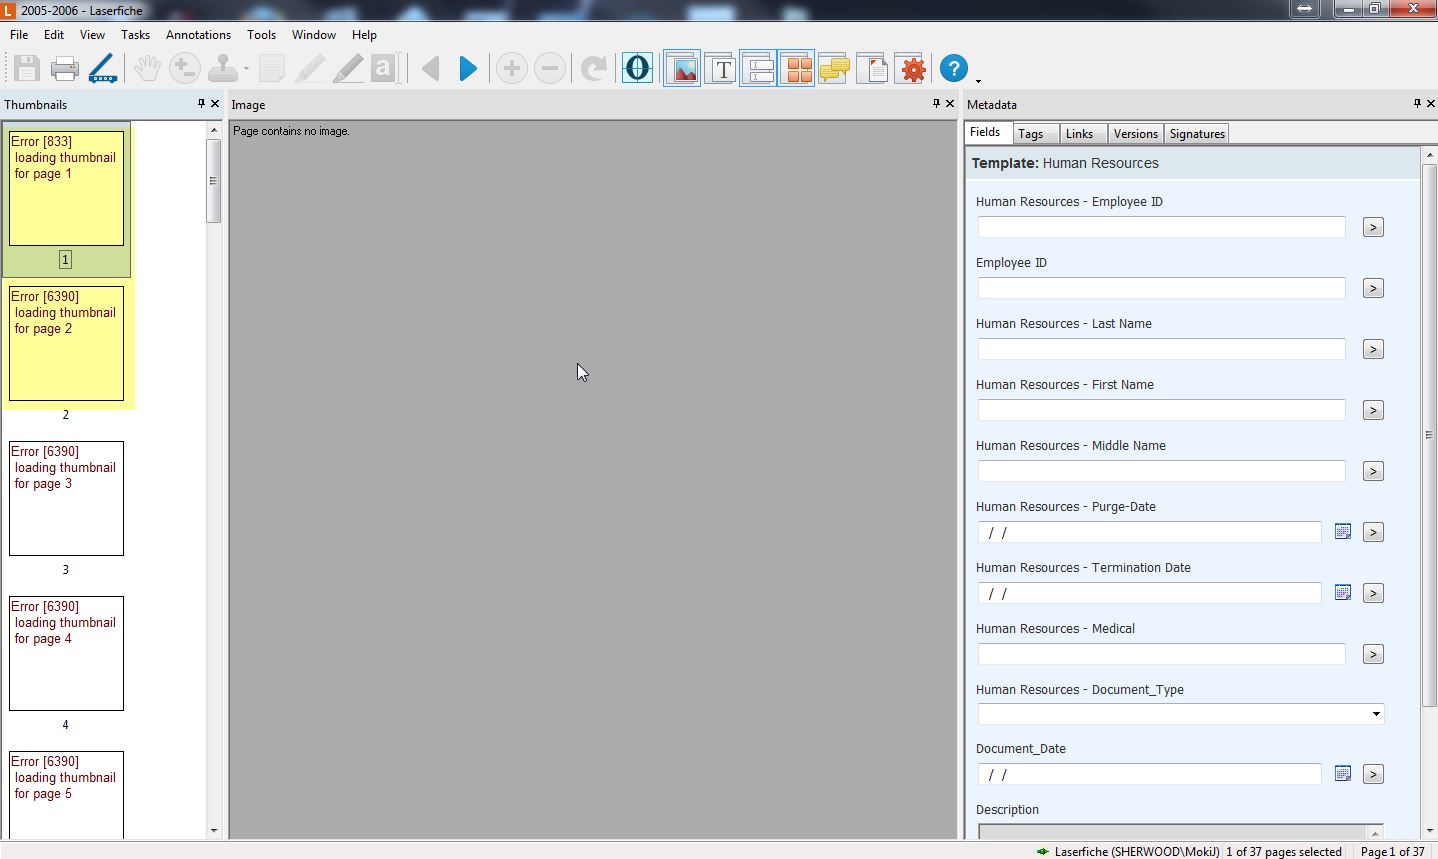This screenshot has height=859, width=1438.
Task: Click the arrow button beside Document_Date field
Action: coord(1373,774)
